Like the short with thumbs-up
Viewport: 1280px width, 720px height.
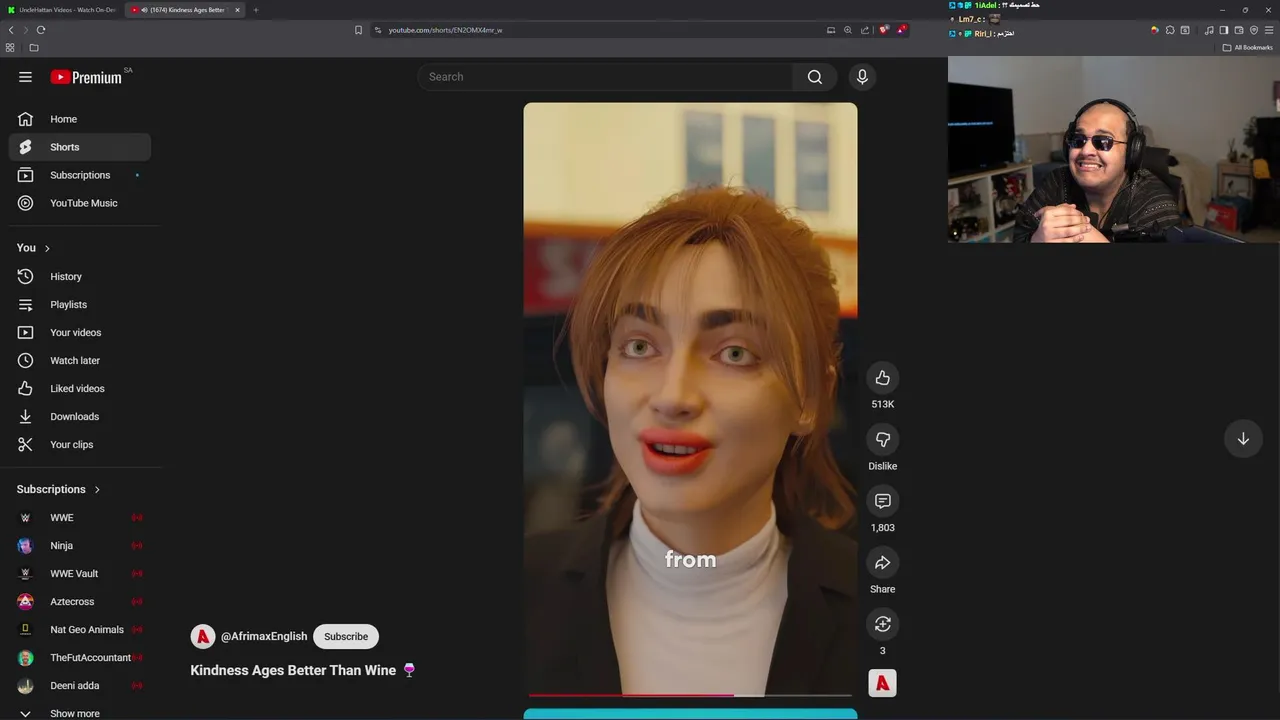click(x=882, y=378)
